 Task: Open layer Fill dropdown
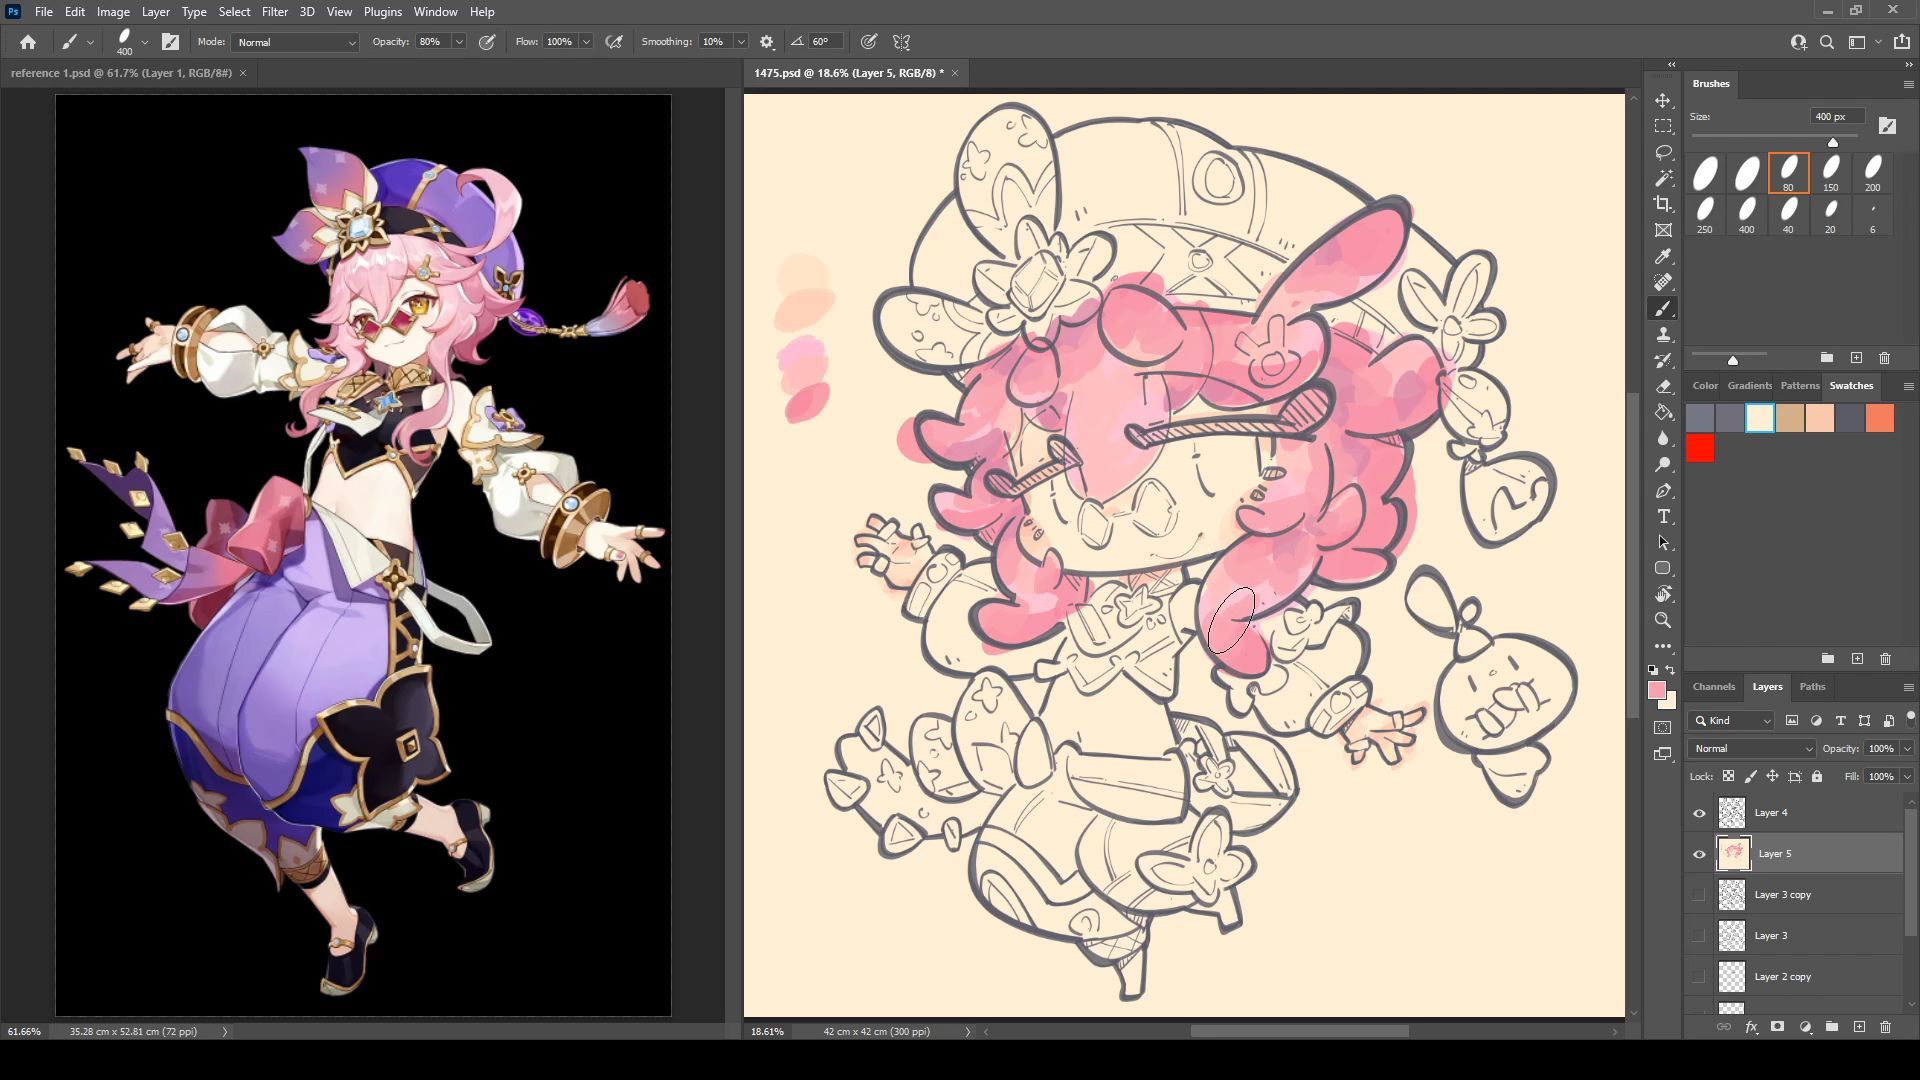(x=1907, y=776)
